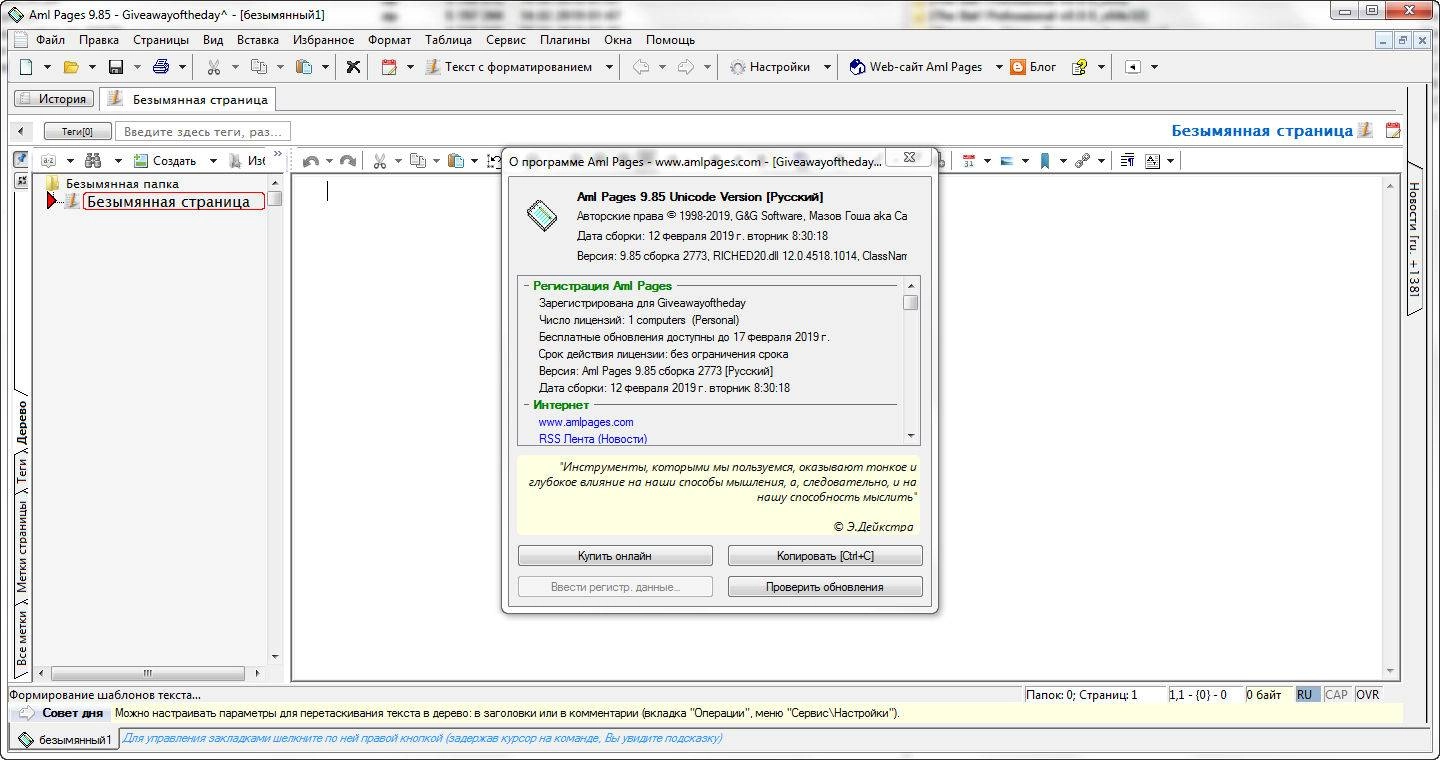
Task: Open the dropdown arrow next to Open folder
Action: click(x=92, y=67)
